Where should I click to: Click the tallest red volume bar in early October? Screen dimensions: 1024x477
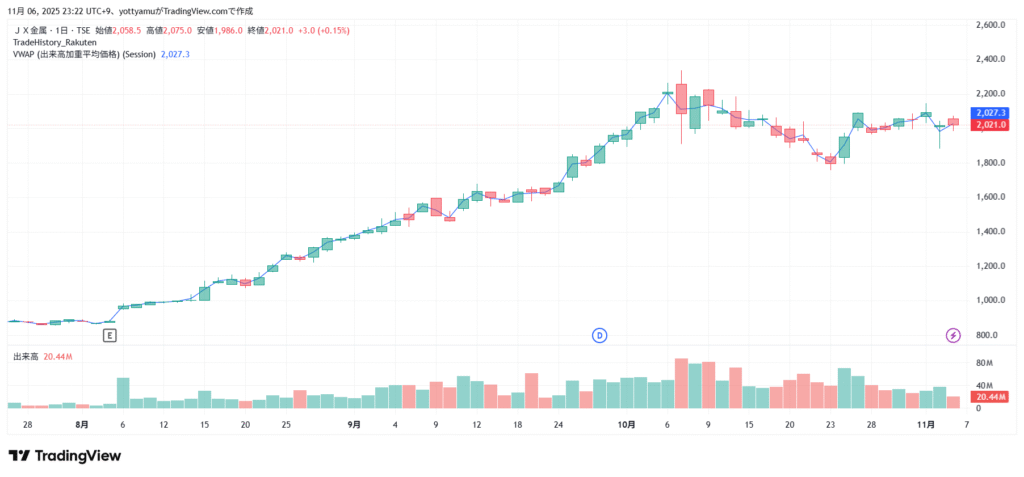tap(681, 383)
